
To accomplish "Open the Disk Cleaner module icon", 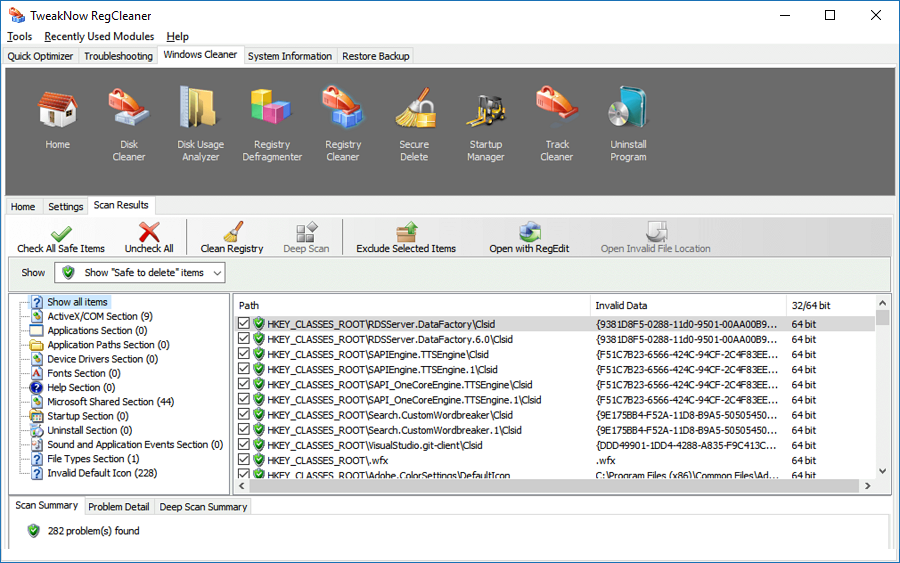I will pos(129,108).
